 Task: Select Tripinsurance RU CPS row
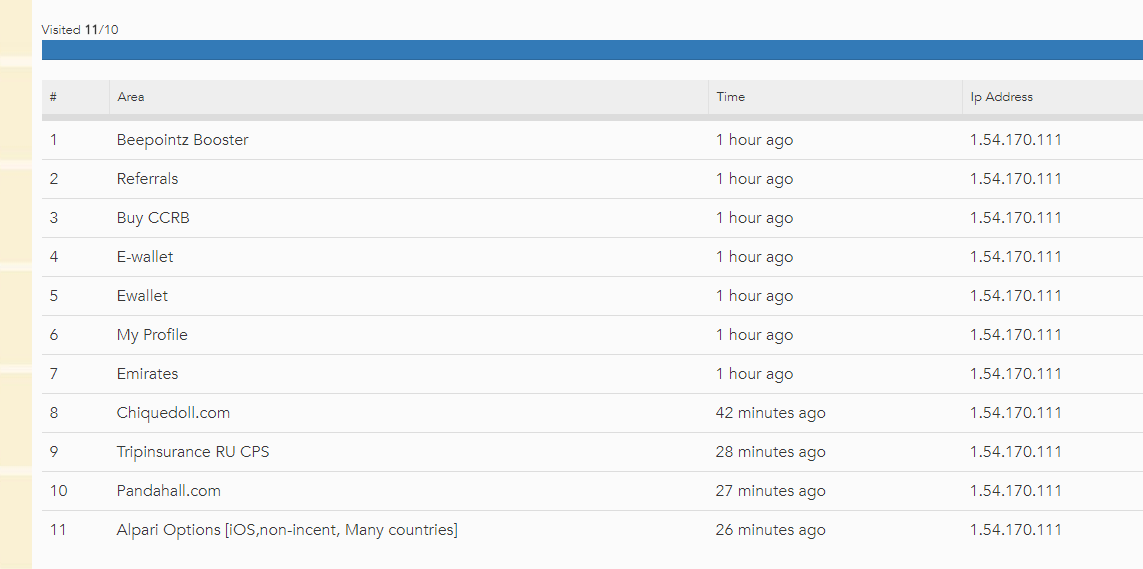tap(193, 452)
